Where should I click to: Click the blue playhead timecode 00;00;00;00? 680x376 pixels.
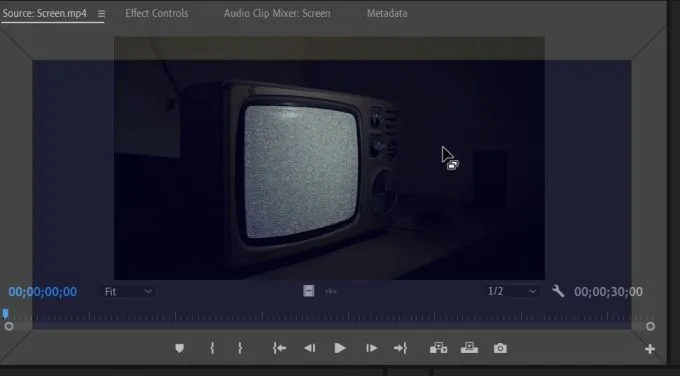[x=42, y=292]
